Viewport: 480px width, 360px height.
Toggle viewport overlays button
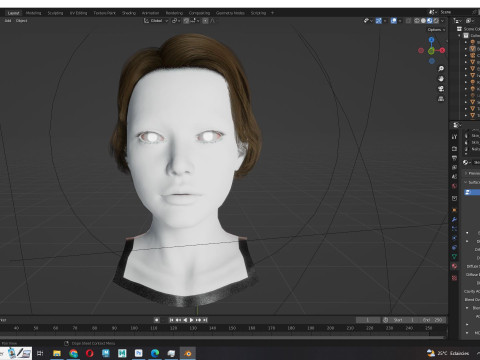click(394, 21)
